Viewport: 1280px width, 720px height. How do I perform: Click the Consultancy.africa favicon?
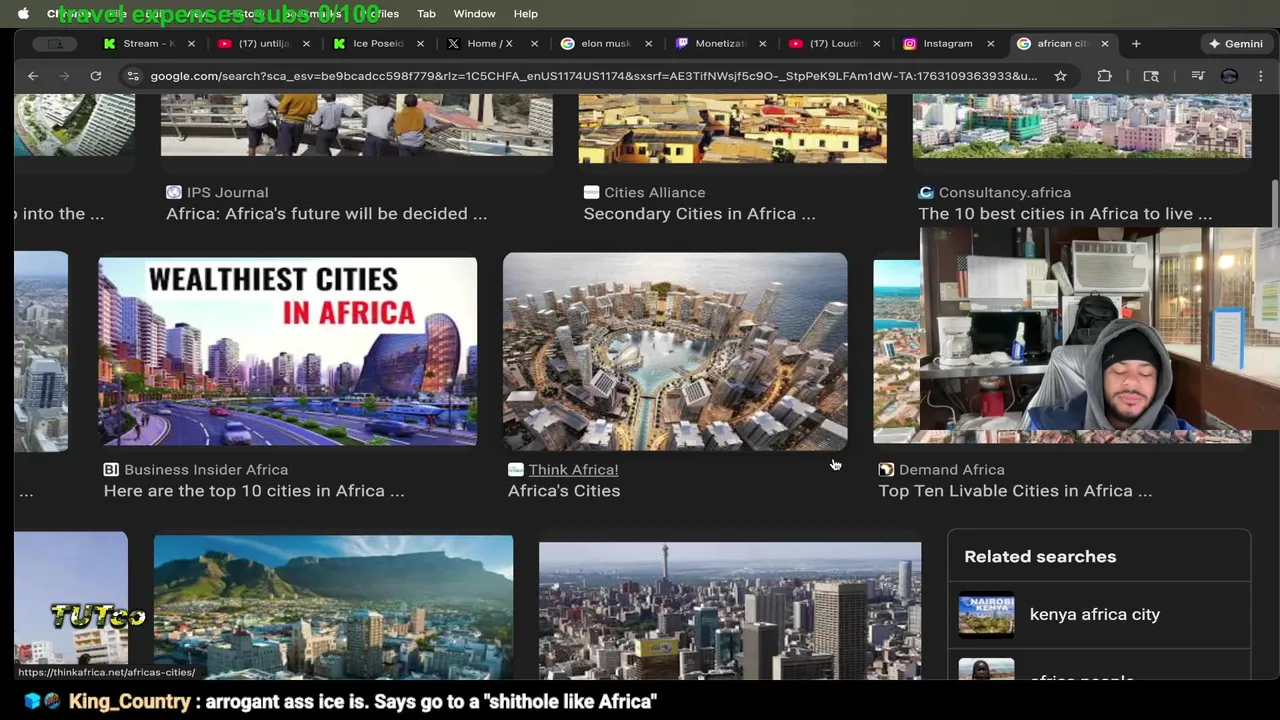pos(926,192)
